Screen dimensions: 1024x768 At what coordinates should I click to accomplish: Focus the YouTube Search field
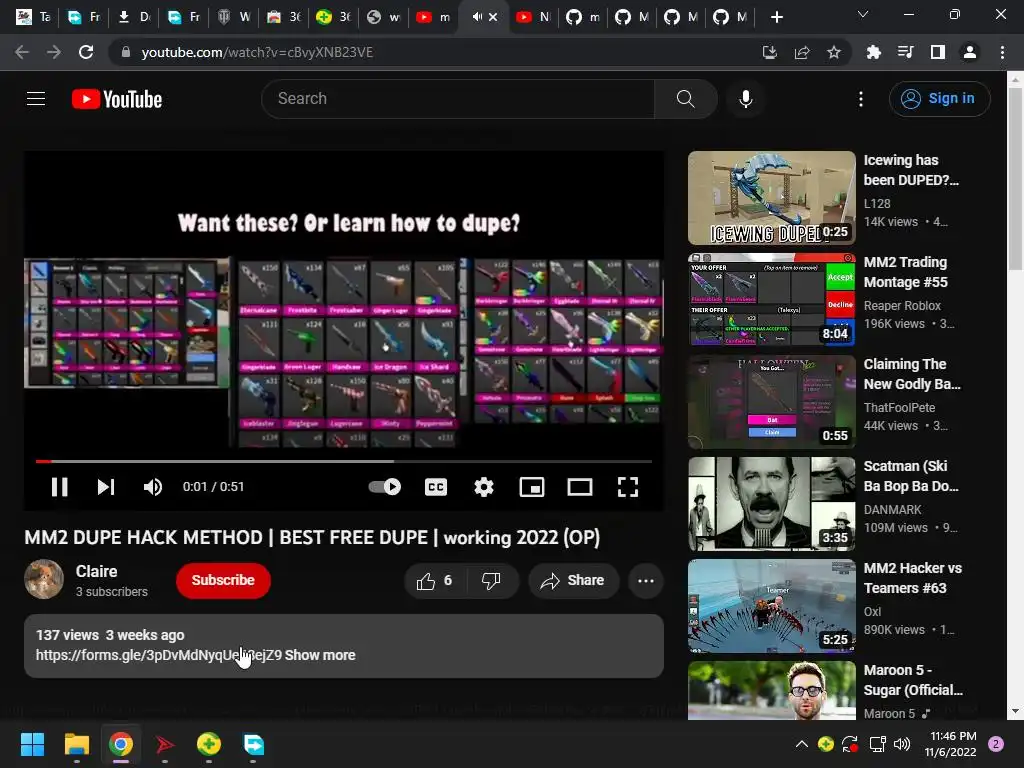point(457,99)
